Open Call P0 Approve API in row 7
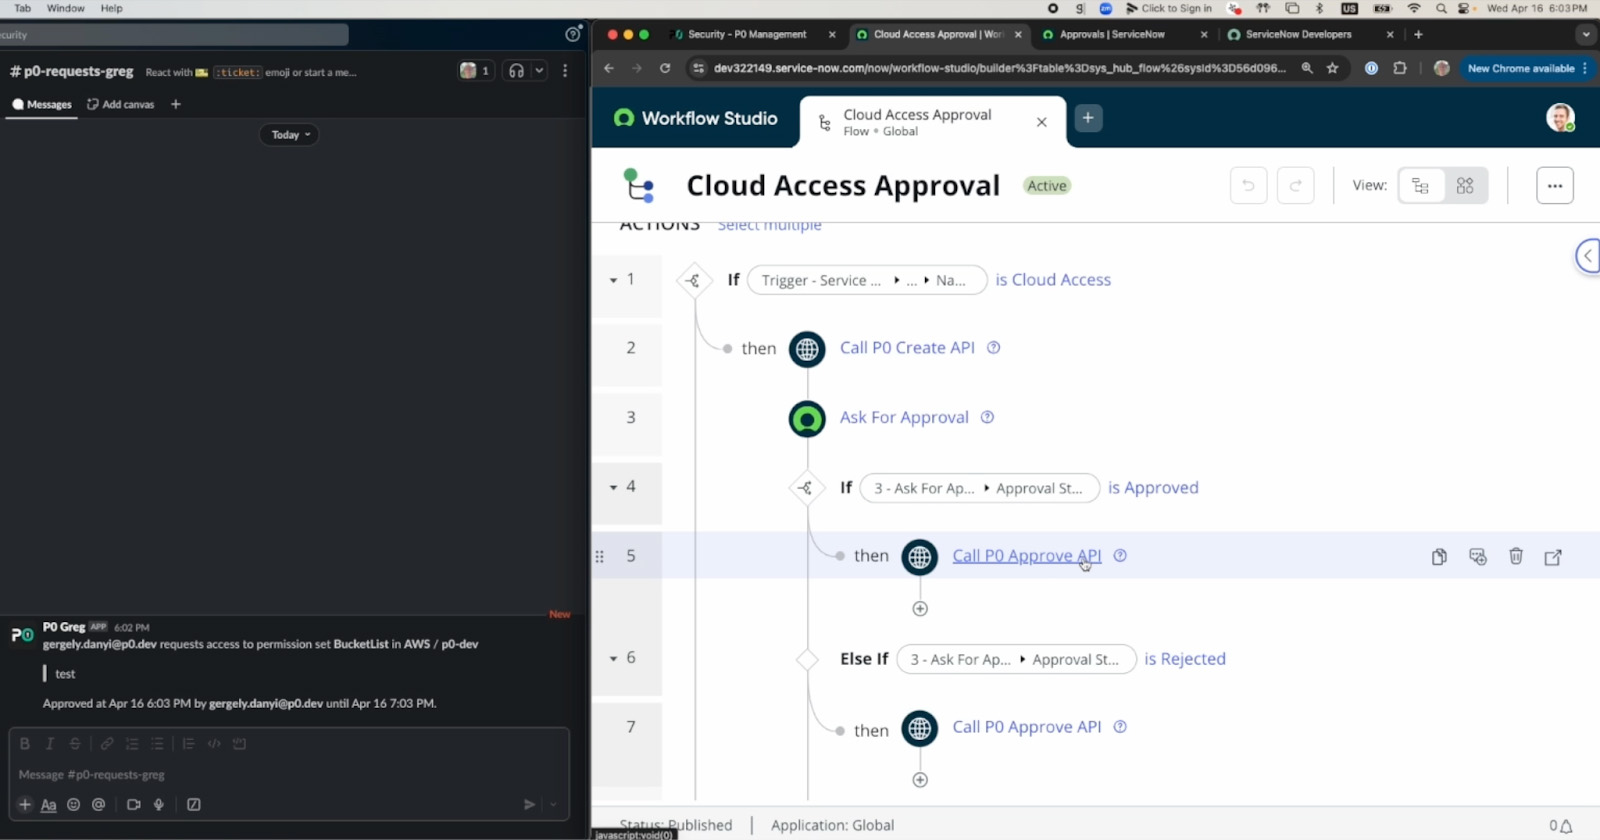This screenshot has width=1600, height=840. click(1026, 727)
